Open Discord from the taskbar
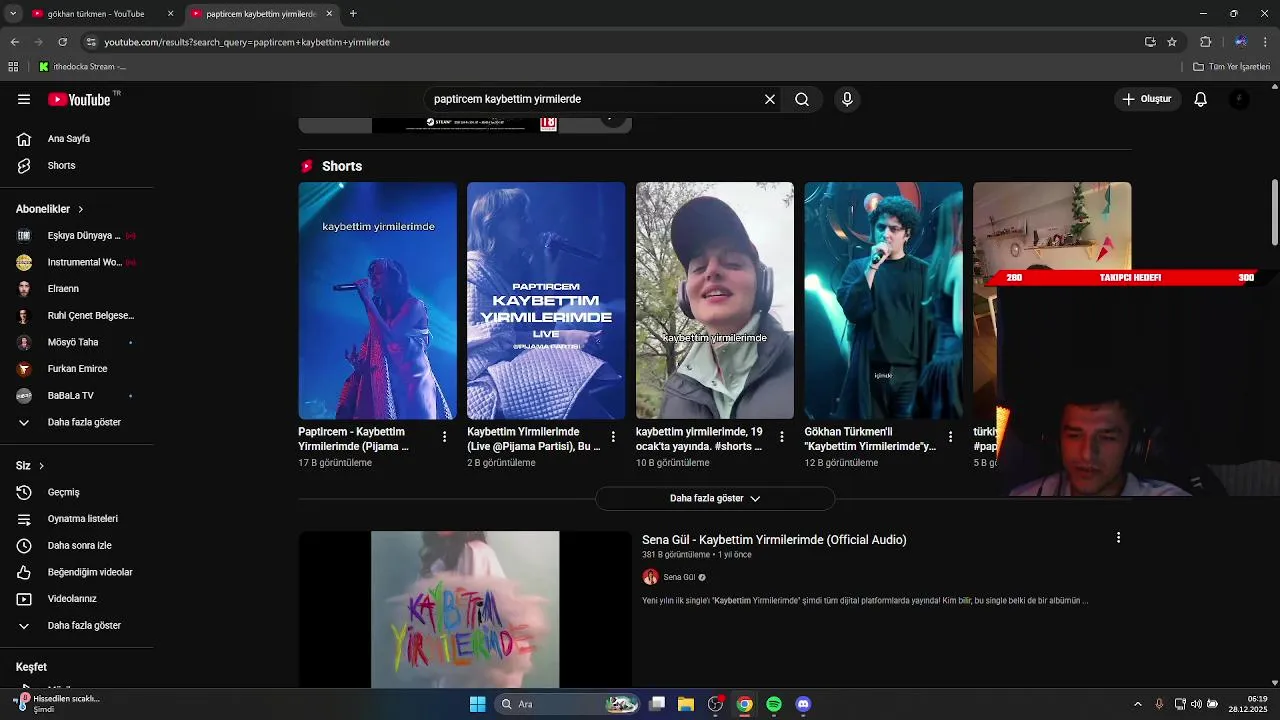 tap(803, 704)
